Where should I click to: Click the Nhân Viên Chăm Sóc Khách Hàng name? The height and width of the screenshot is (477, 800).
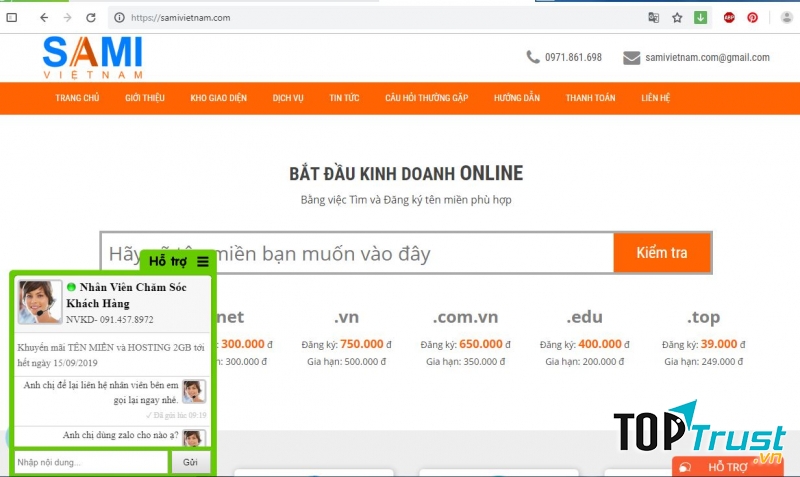tap(127, 295)
